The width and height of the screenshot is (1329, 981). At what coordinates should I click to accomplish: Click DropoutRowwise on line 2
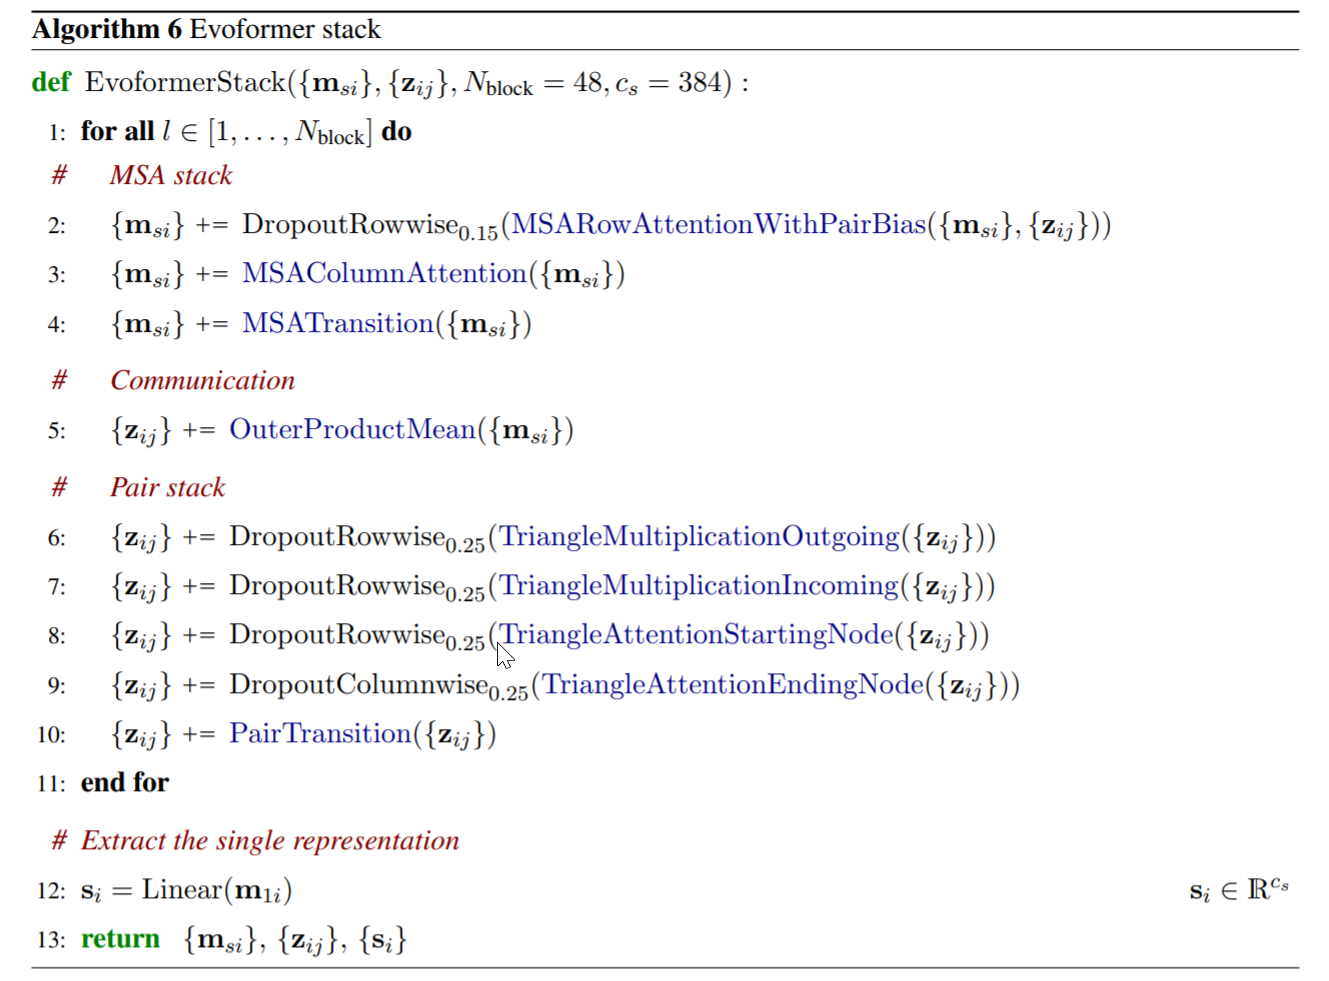click(x=350, y=224)
